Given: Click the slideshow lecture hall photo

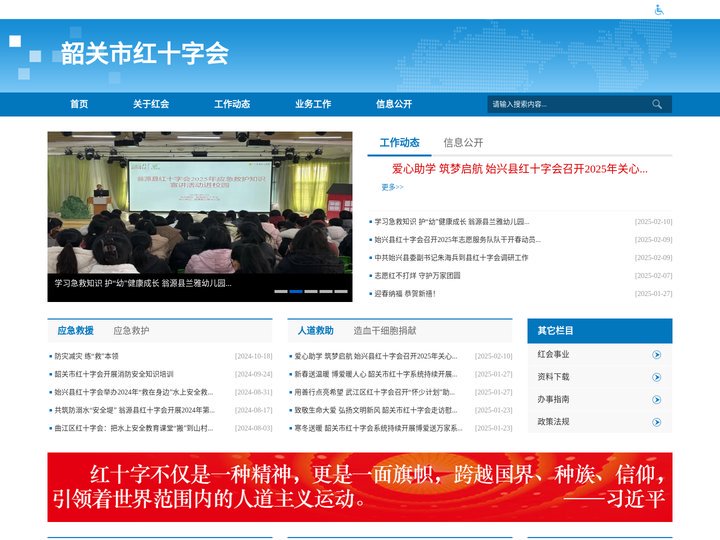Looking at the screenshot, I should tap(200, 203).
